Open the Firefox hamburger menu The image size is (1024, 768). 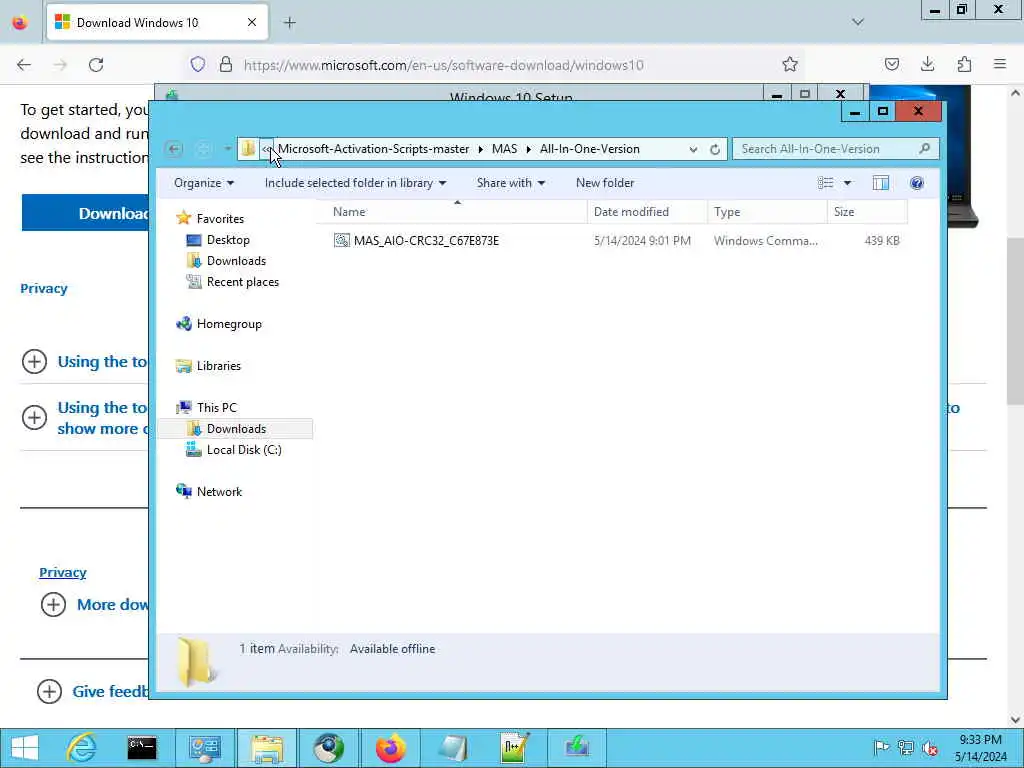point(1000,64)
